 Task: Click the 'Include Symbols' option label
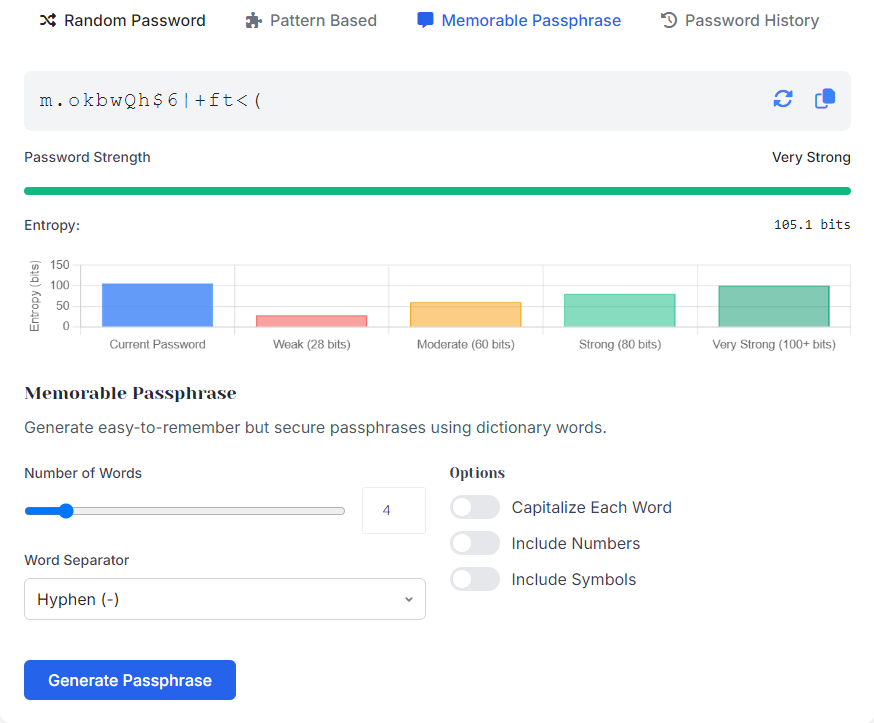tap(574, 579)
